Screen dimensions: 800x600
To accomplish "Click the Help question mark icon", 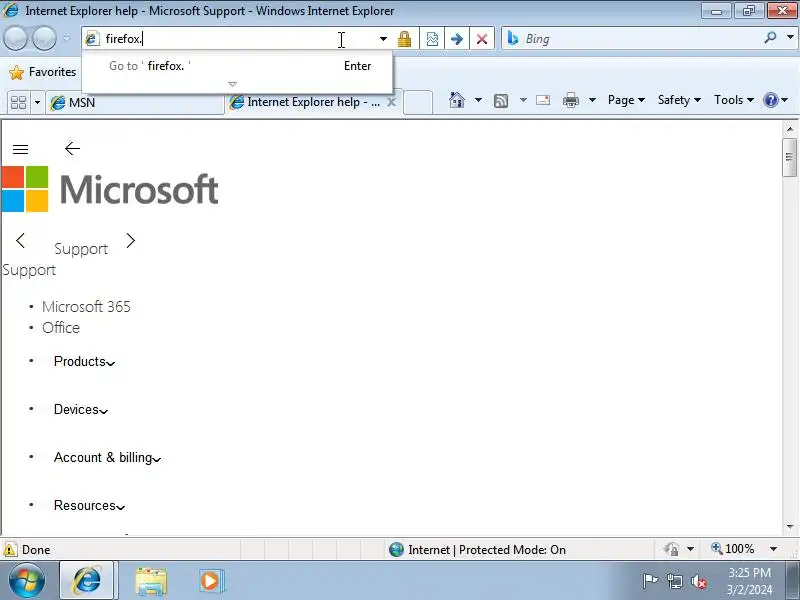I will (770, 100).
